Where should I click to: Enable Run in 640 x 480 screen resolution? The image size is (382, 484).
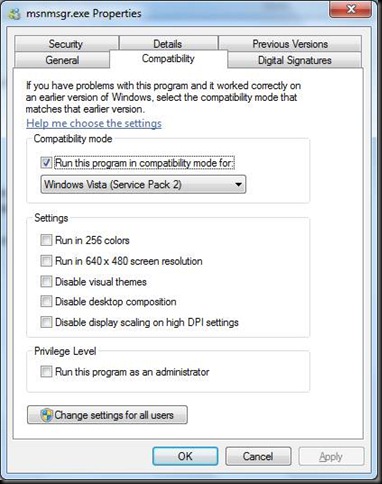(46, 261)
